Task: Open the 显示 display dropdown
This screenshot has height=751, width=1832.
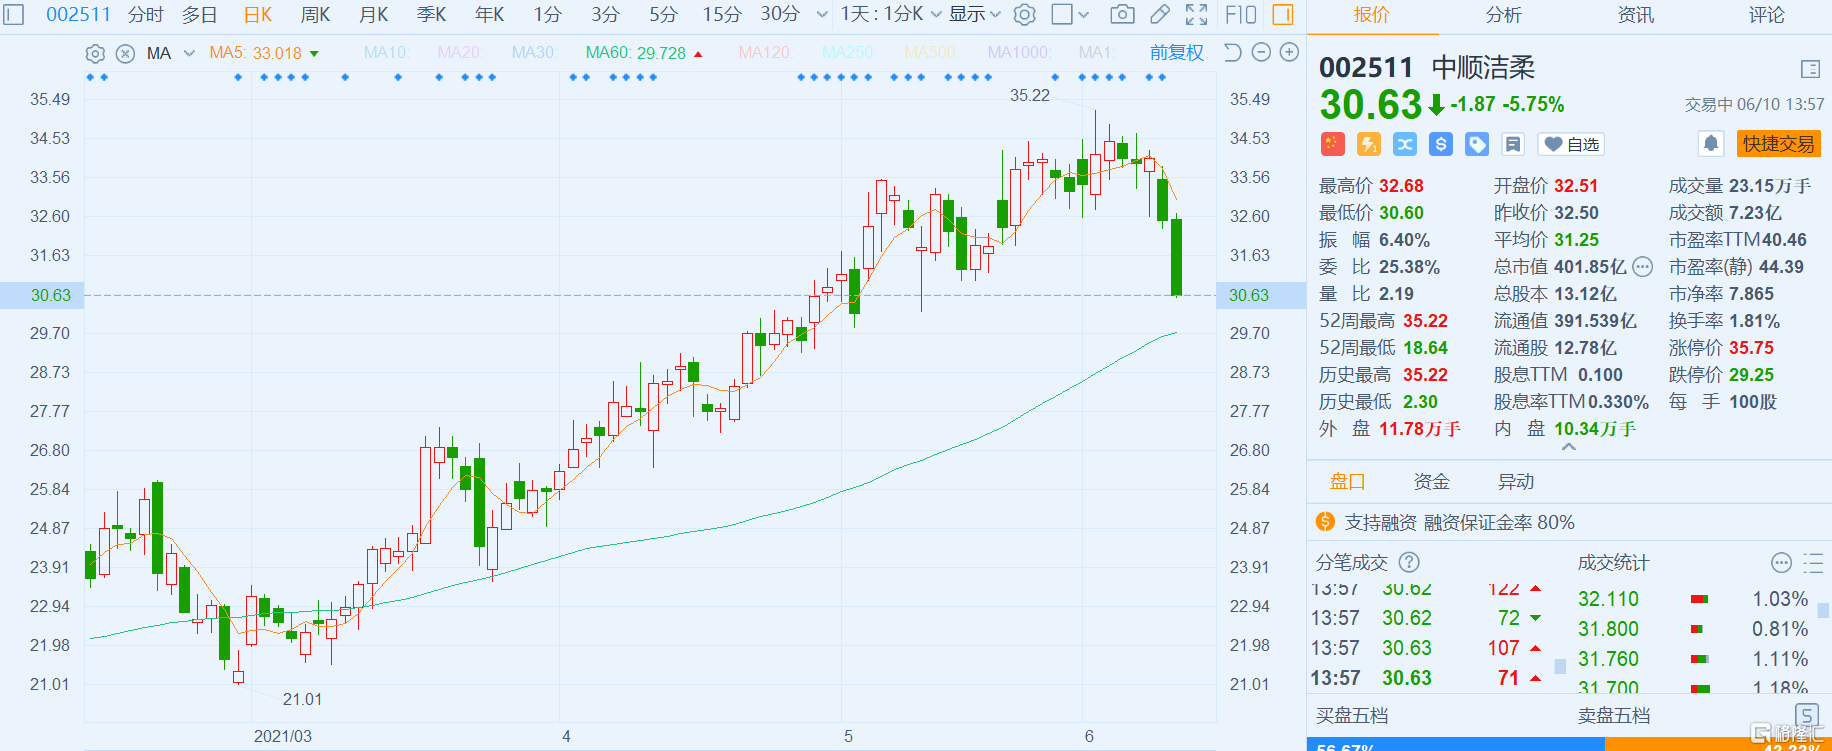Action: click(x=974, y=14)
